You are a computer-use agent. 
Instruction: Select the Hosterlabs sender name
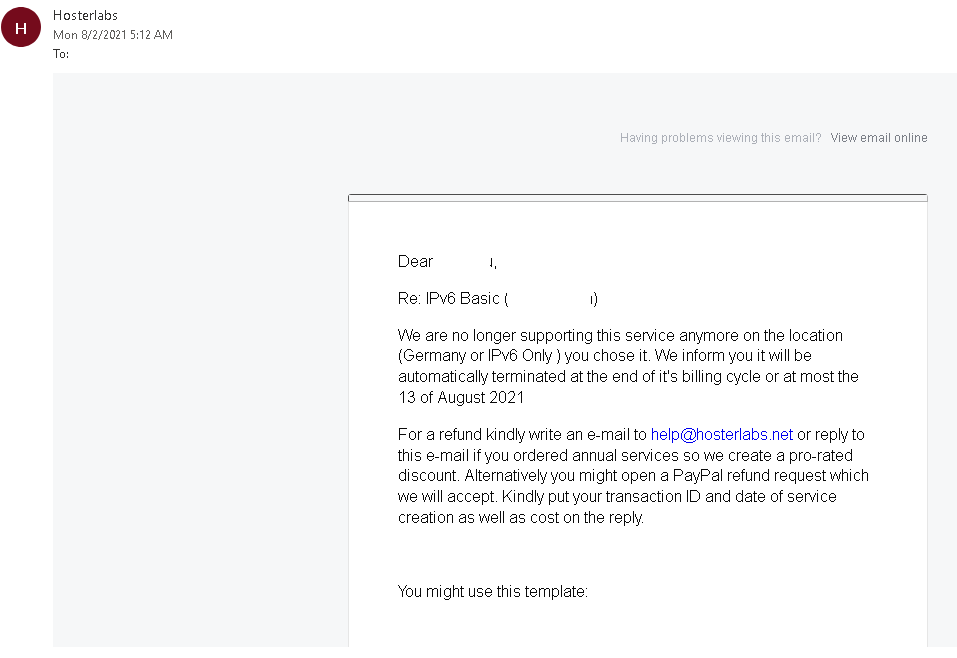click(85, 15)
